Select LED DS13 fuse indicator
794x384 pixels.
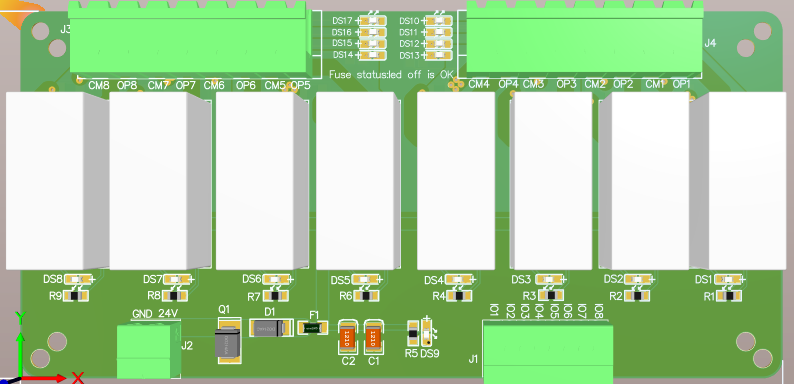(439, 55)
